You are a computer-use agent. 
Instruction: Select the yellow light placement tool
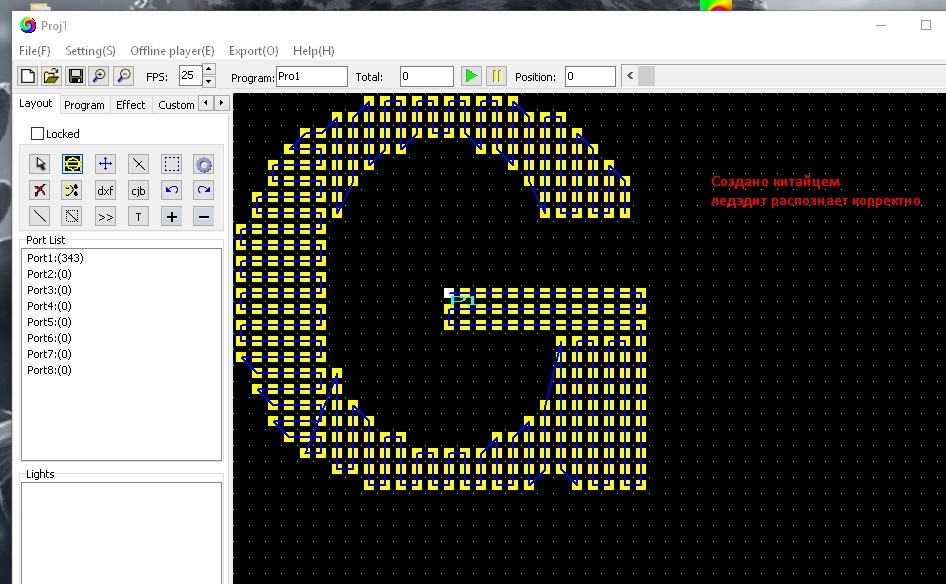[x=72, y=164]
